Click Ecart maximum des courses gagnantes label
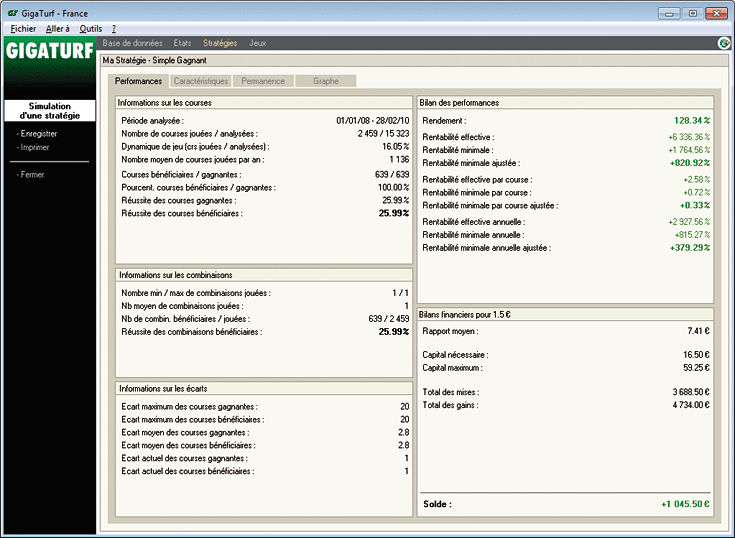 (x=189, y=407)
